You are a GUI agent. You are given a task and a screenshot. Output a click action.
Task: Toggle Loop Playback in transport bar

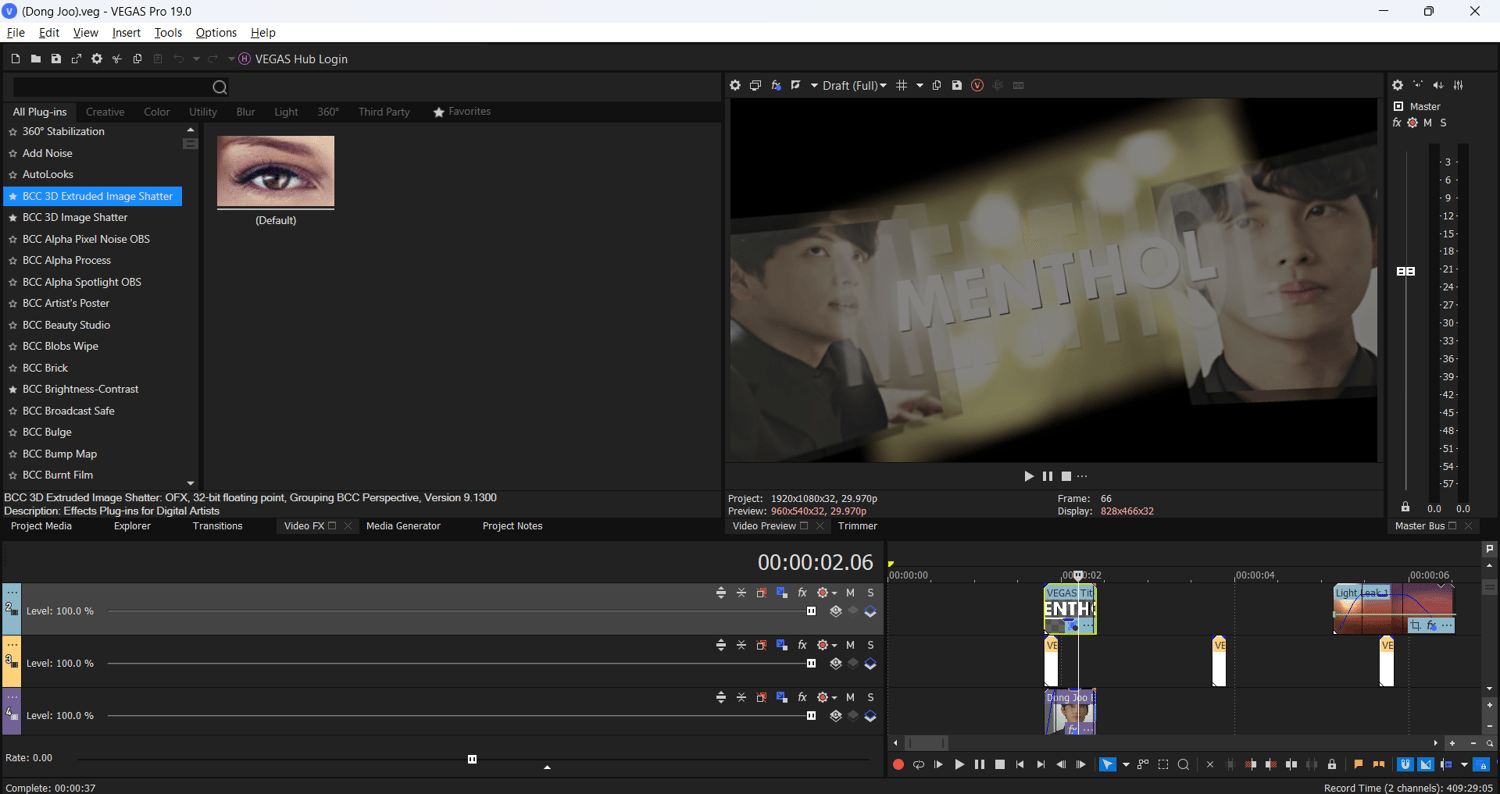coord(918,765)
